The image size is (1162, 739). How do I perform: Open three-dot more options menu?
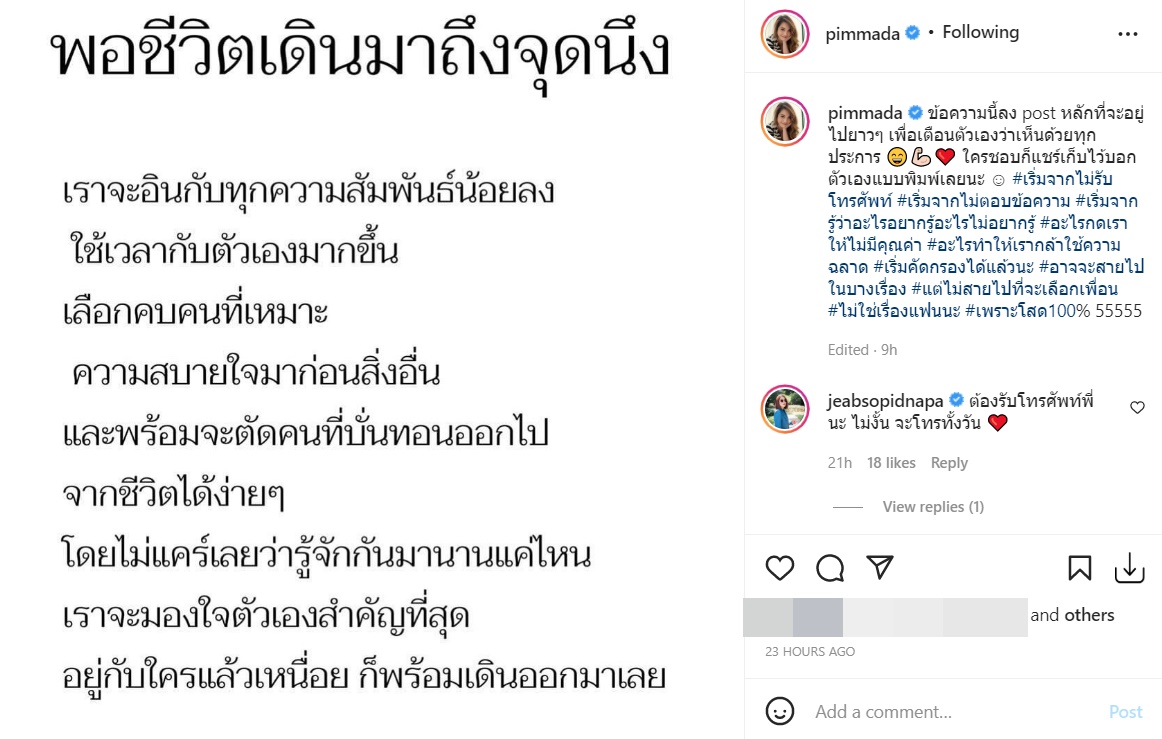1127,34
